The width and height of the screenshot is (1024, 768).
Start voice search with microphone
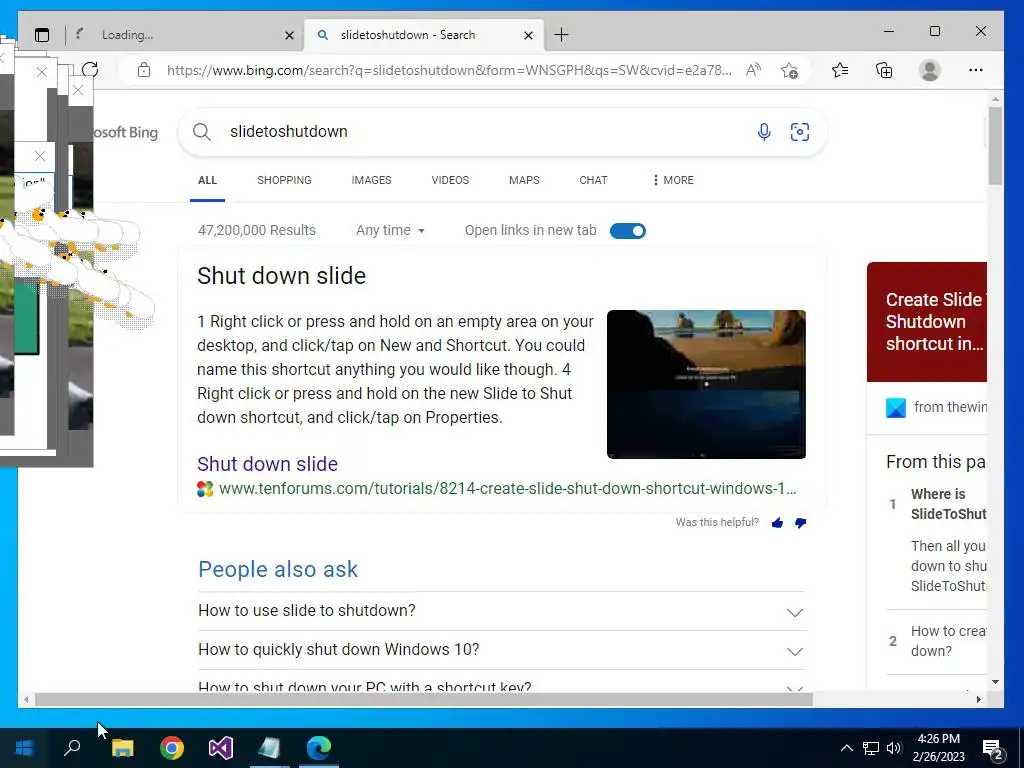click(763, 132)
